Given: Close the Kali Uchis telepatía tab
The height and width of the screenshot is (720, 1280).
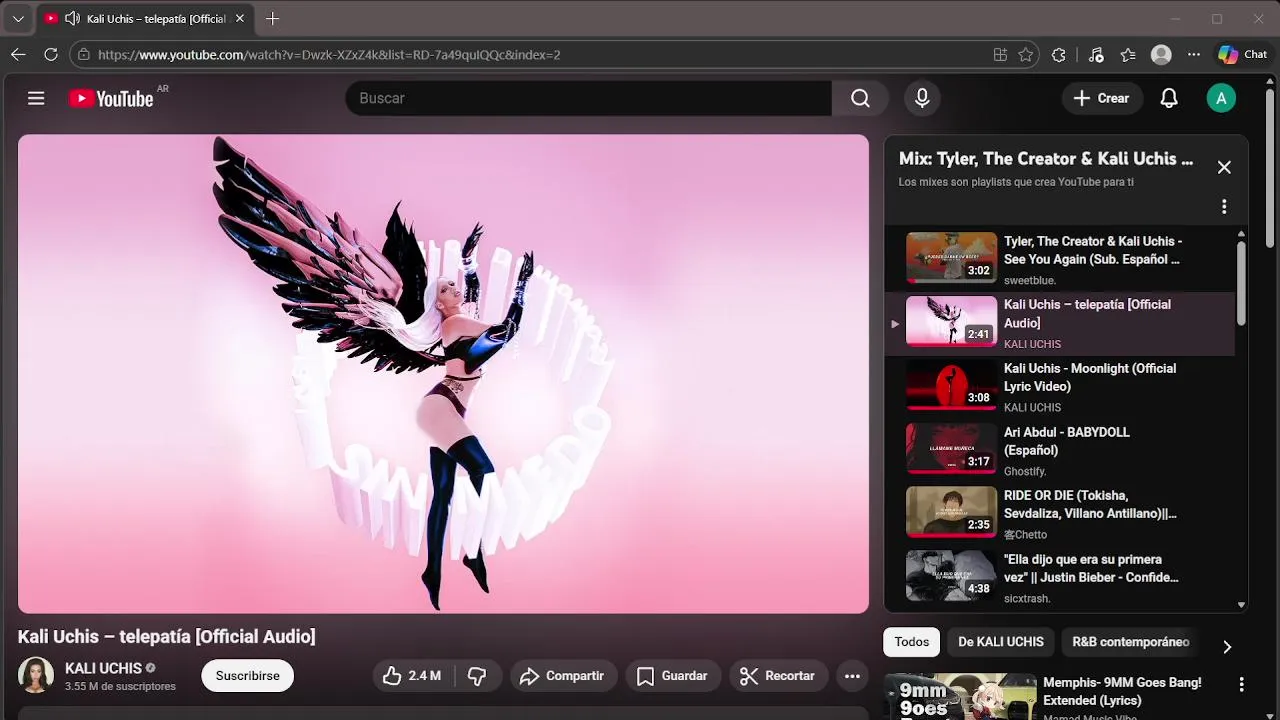Looking at the screenshot, I should click(x=239, y=18).
